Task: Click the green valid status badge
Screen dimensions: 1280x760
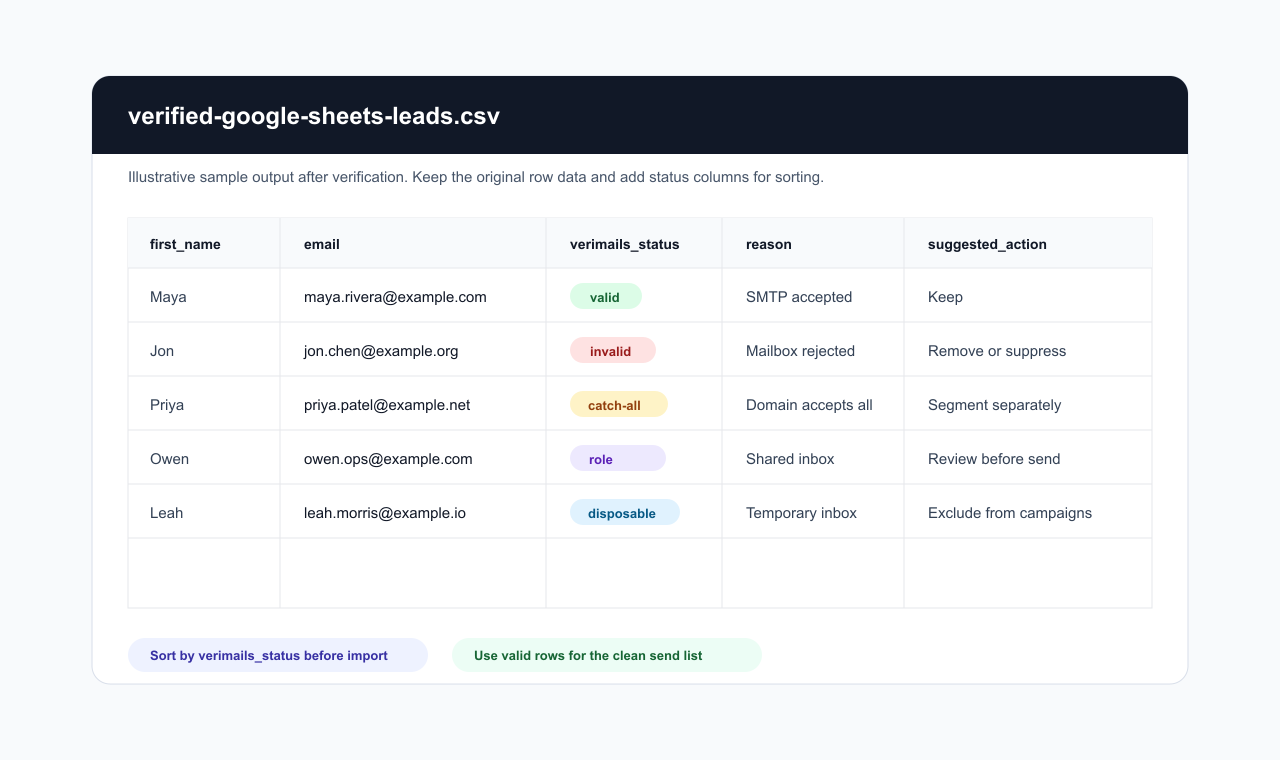Action: [x=606, y=296]
